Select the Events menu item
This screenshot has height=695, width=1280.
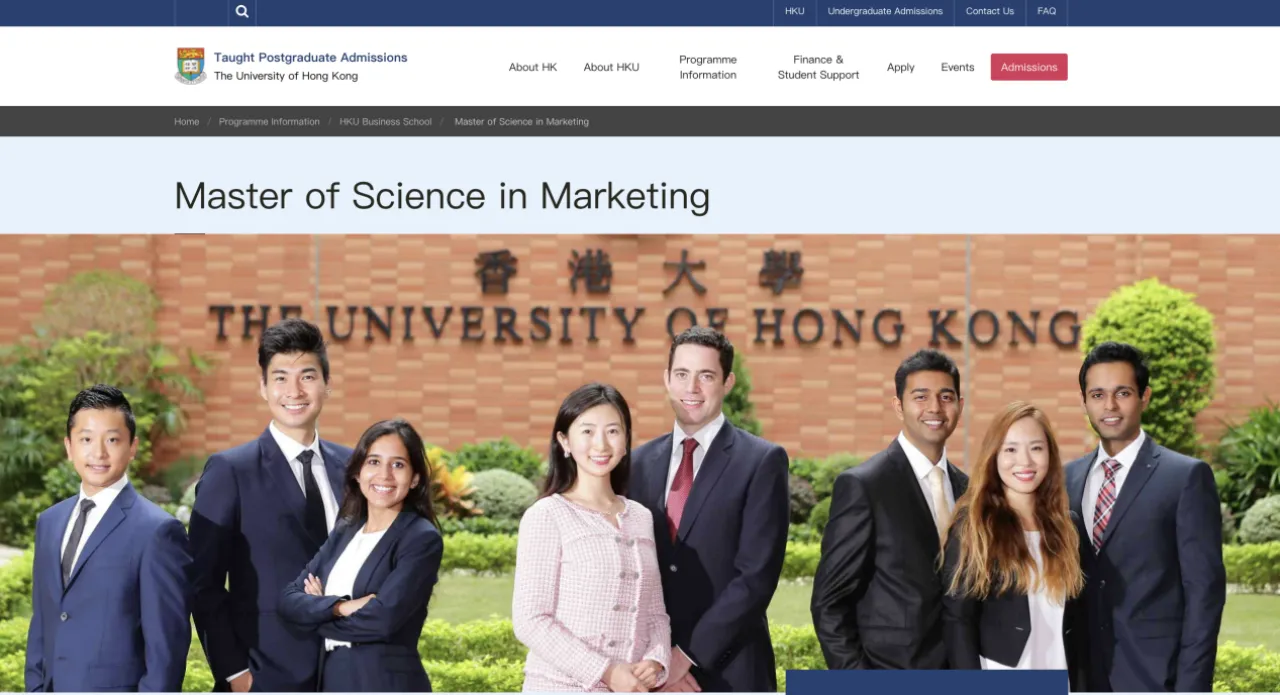pyautogui.click(x=957, y=67)
